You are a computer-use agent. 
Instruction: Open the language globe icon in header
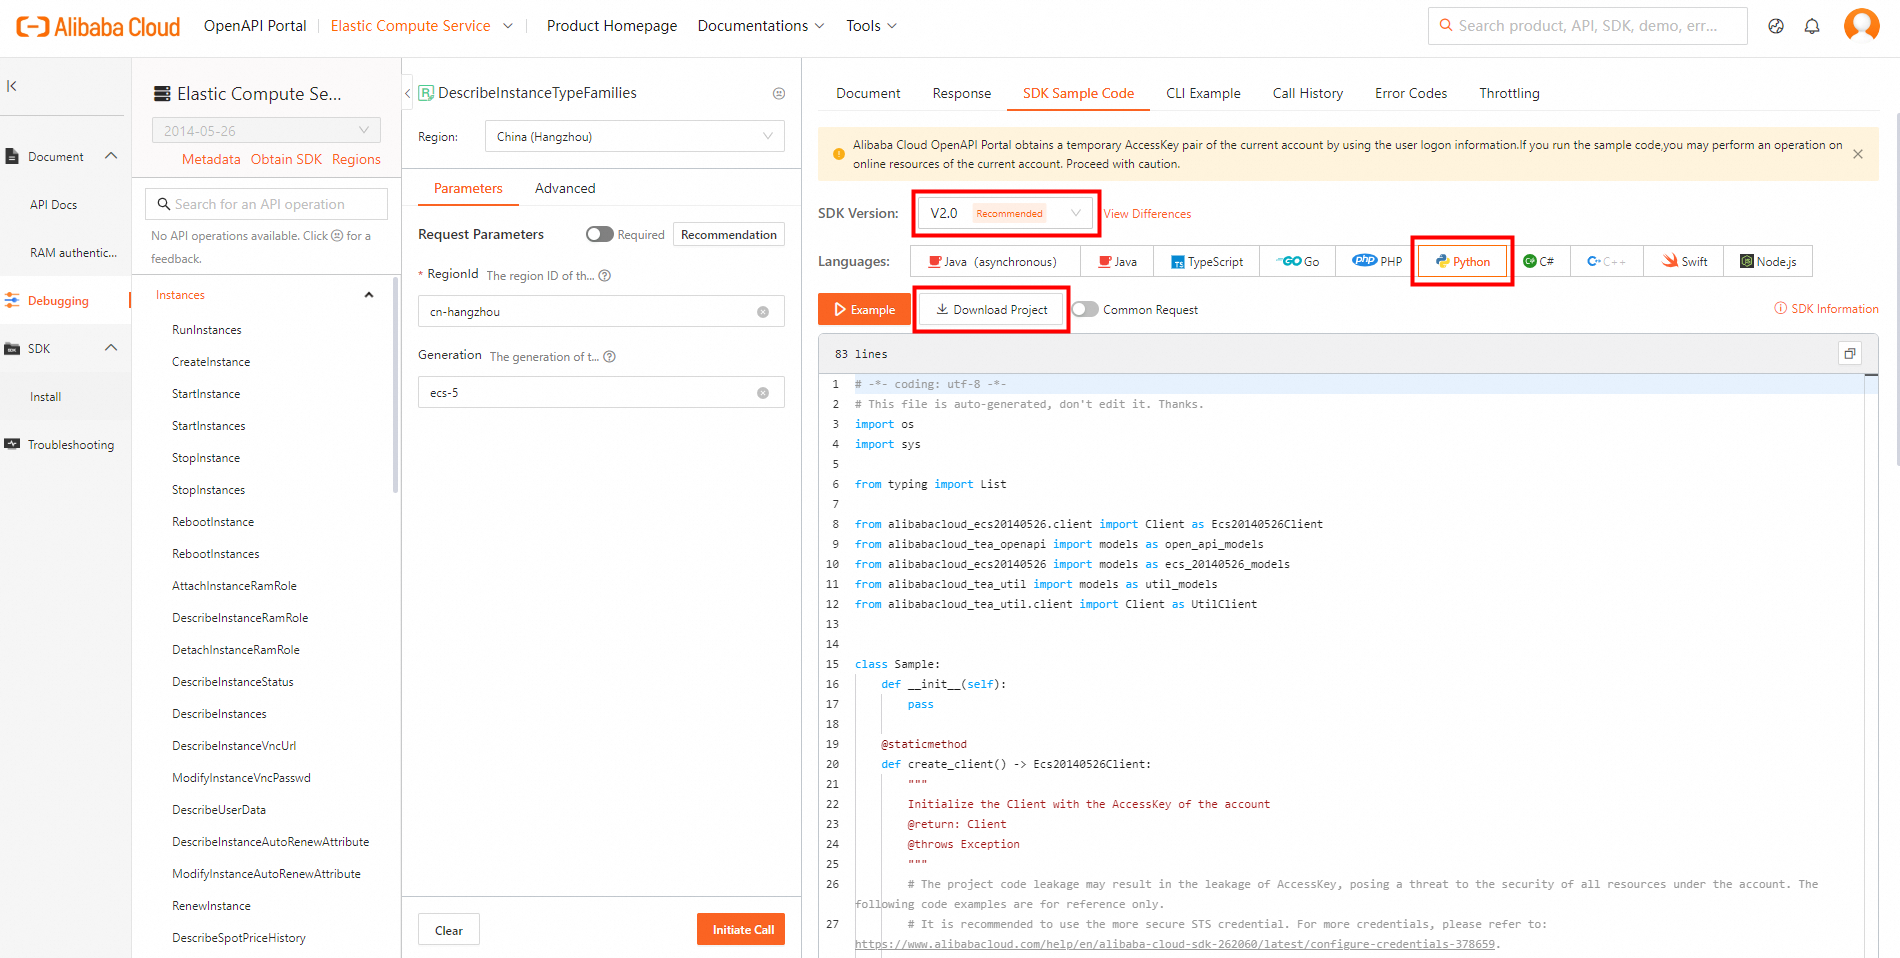(1776, 27)
